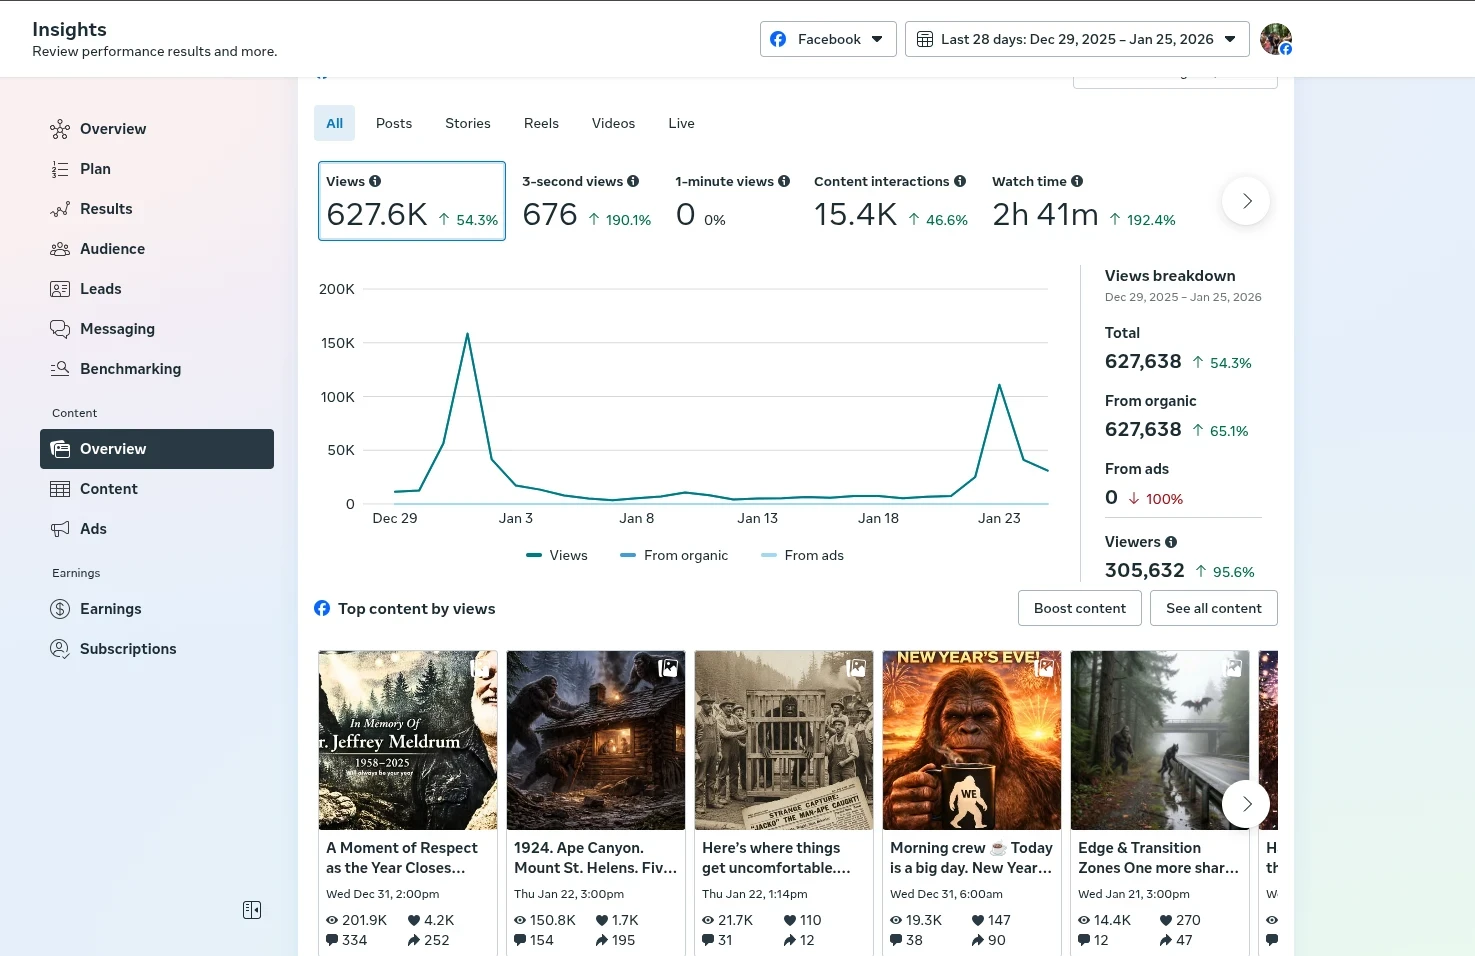Toggle the From ads legend series
The height and width of the screenshot is (956, 1475).
tap(803, 555)
